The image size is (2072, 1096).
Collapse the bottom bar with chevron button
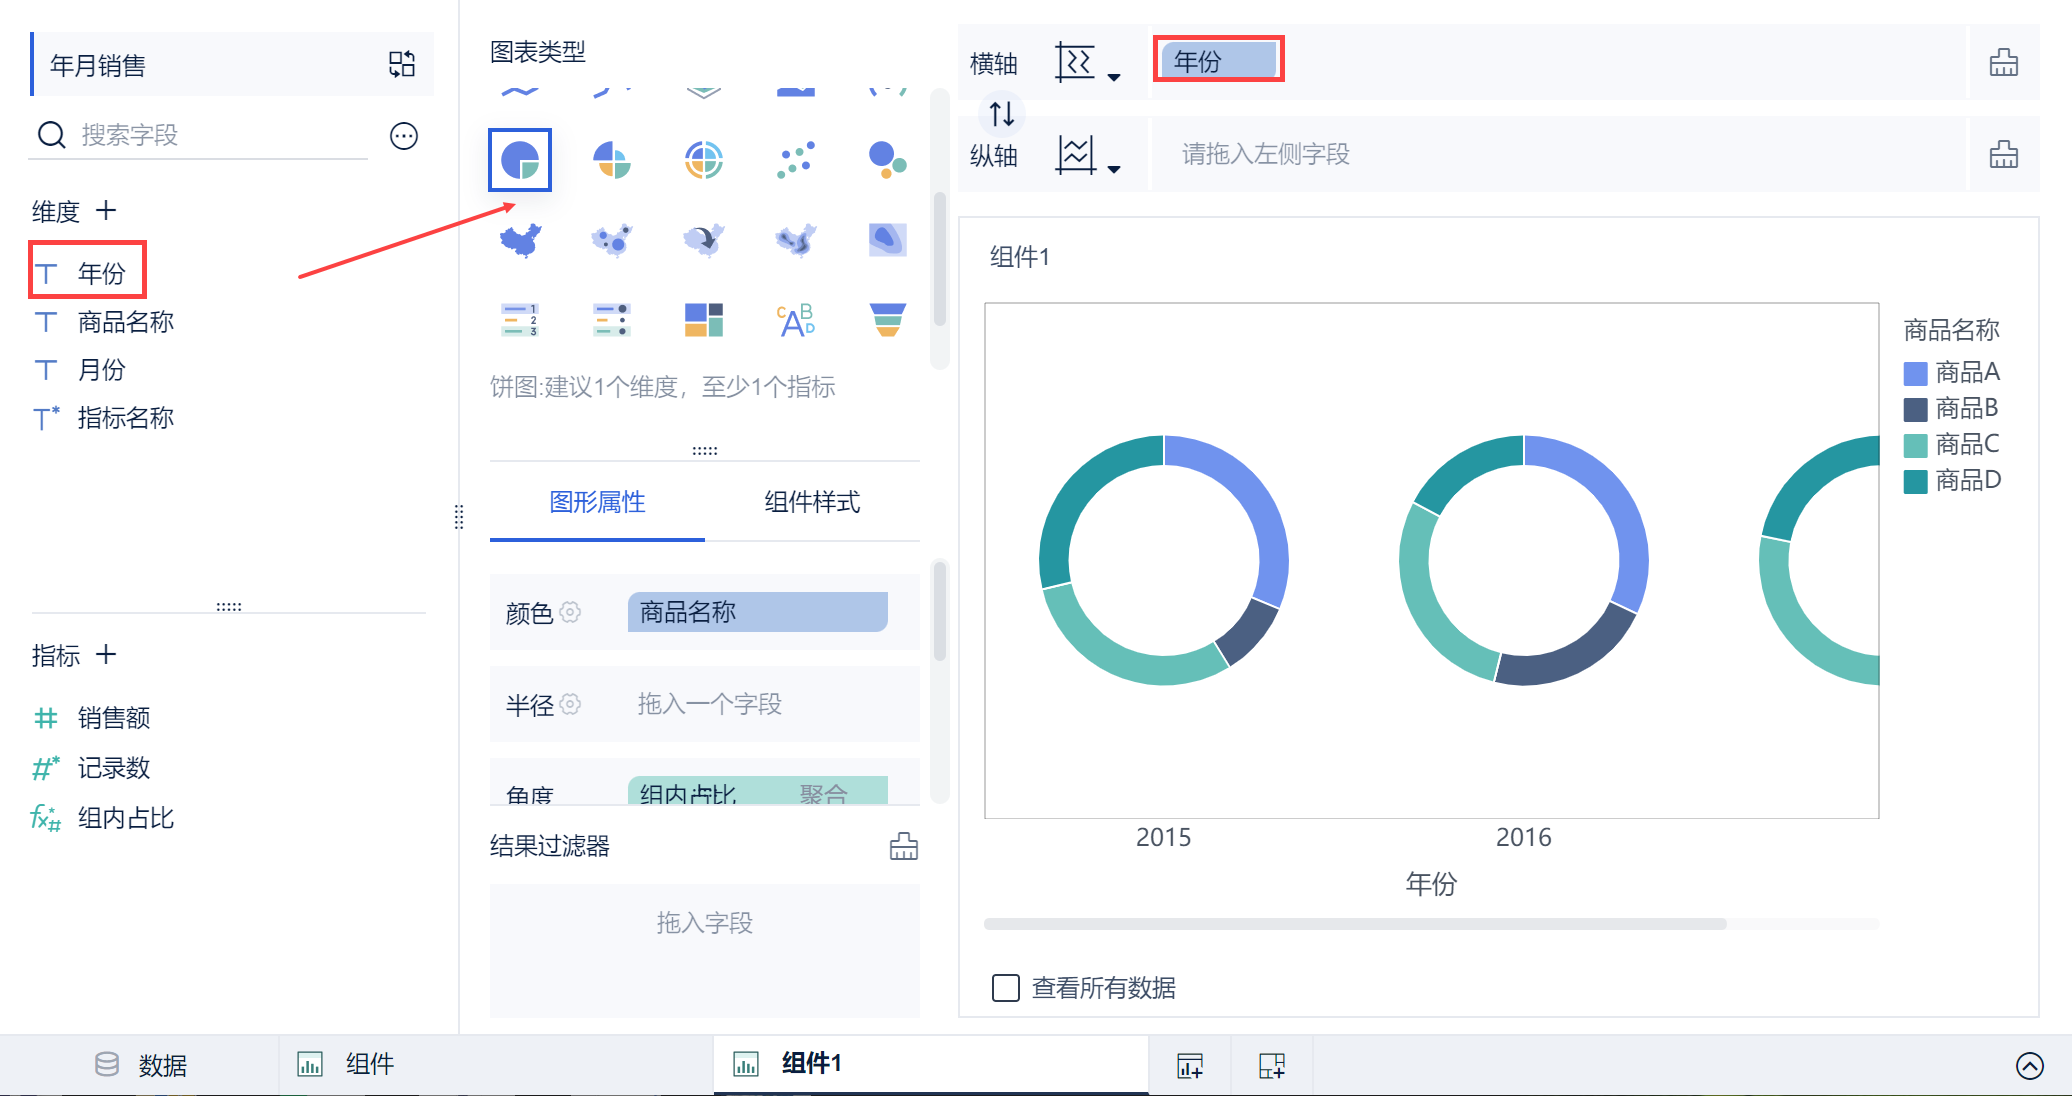pos(2029,1066)
